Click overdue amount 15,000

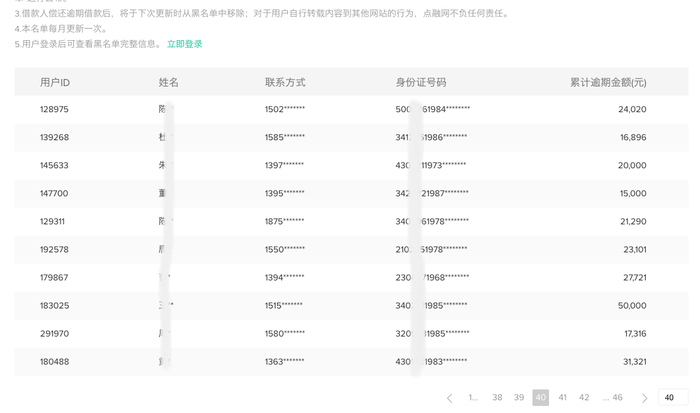[x=633, y=194]
